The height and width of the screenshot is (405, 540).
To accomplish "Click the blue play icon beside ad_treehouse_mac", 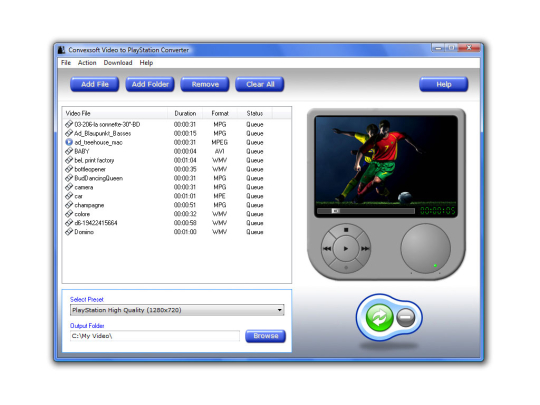I will pos(69,142).
